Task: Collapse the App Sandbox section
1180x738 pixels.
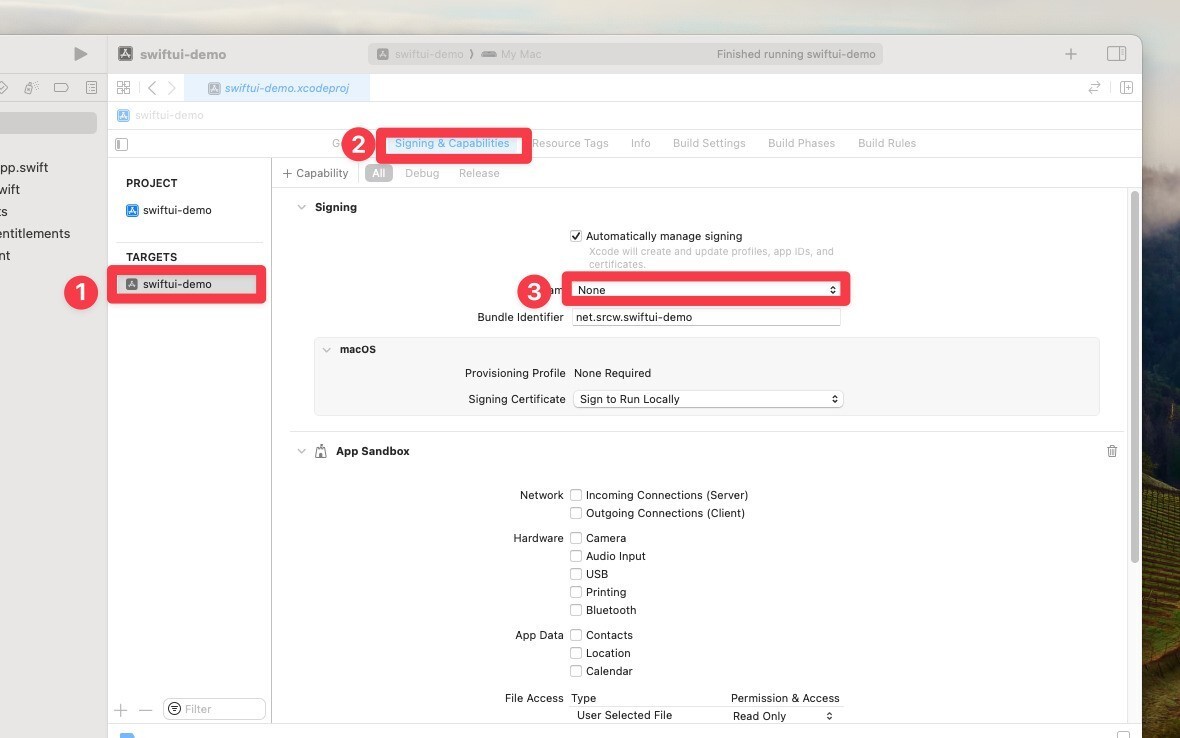Action: (301, 451)
